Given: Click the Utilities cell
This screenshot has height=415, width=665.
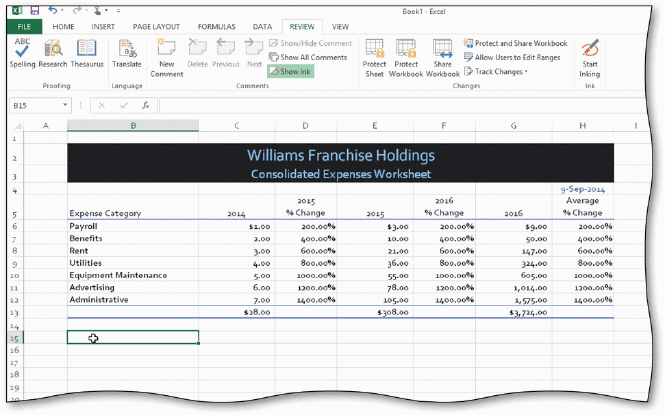Looking at the screenshot, I should pos(133,263).
